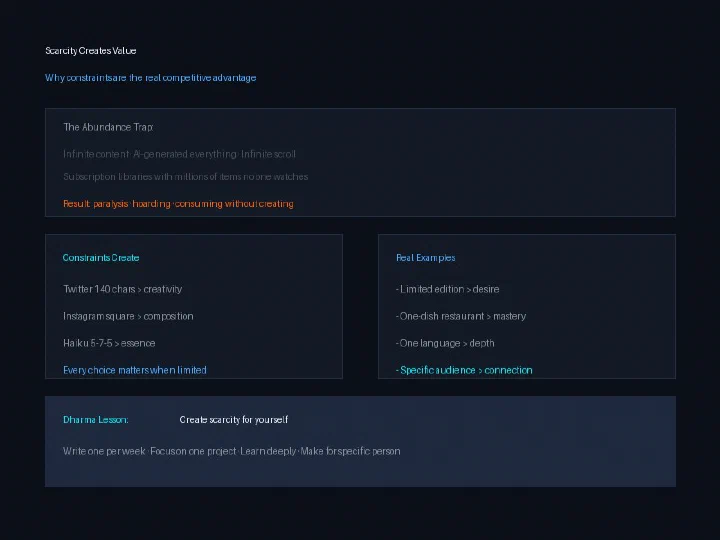The image size is (720, 540).
Task: Click '- Specific audience > connection'
Action: tap(464, 370)
